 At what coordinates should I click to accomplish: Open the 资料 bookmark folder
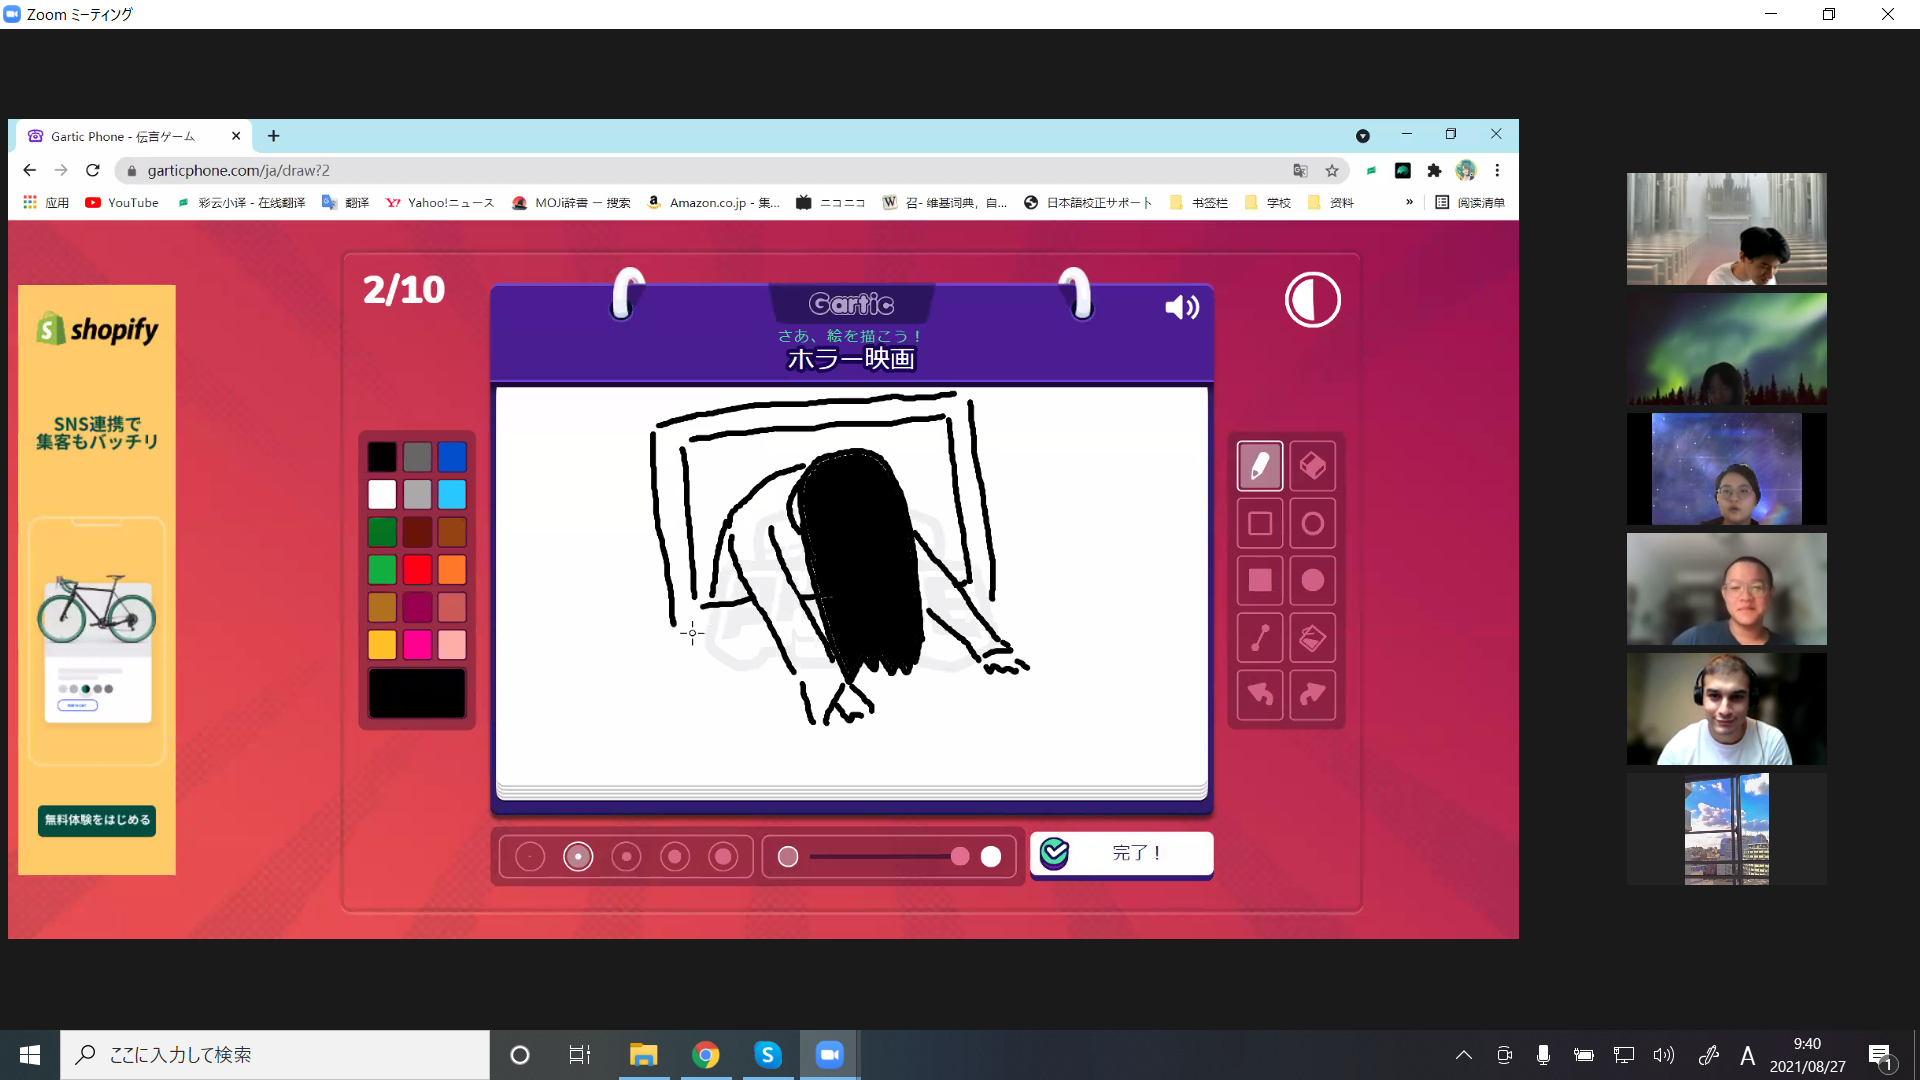coord(1331,202)
